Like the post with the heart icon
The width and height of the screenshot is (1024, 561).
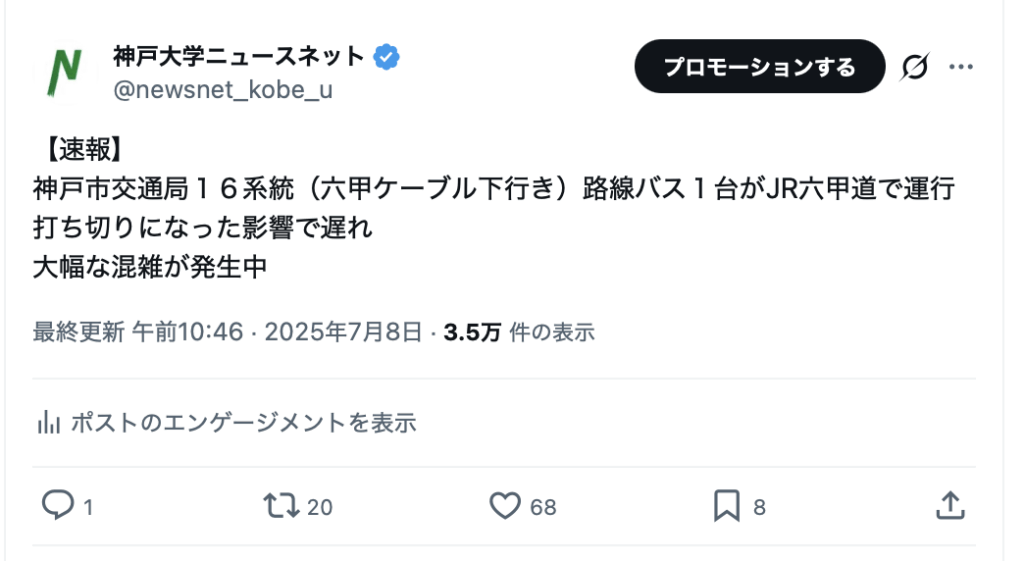[x=505, y=506]
